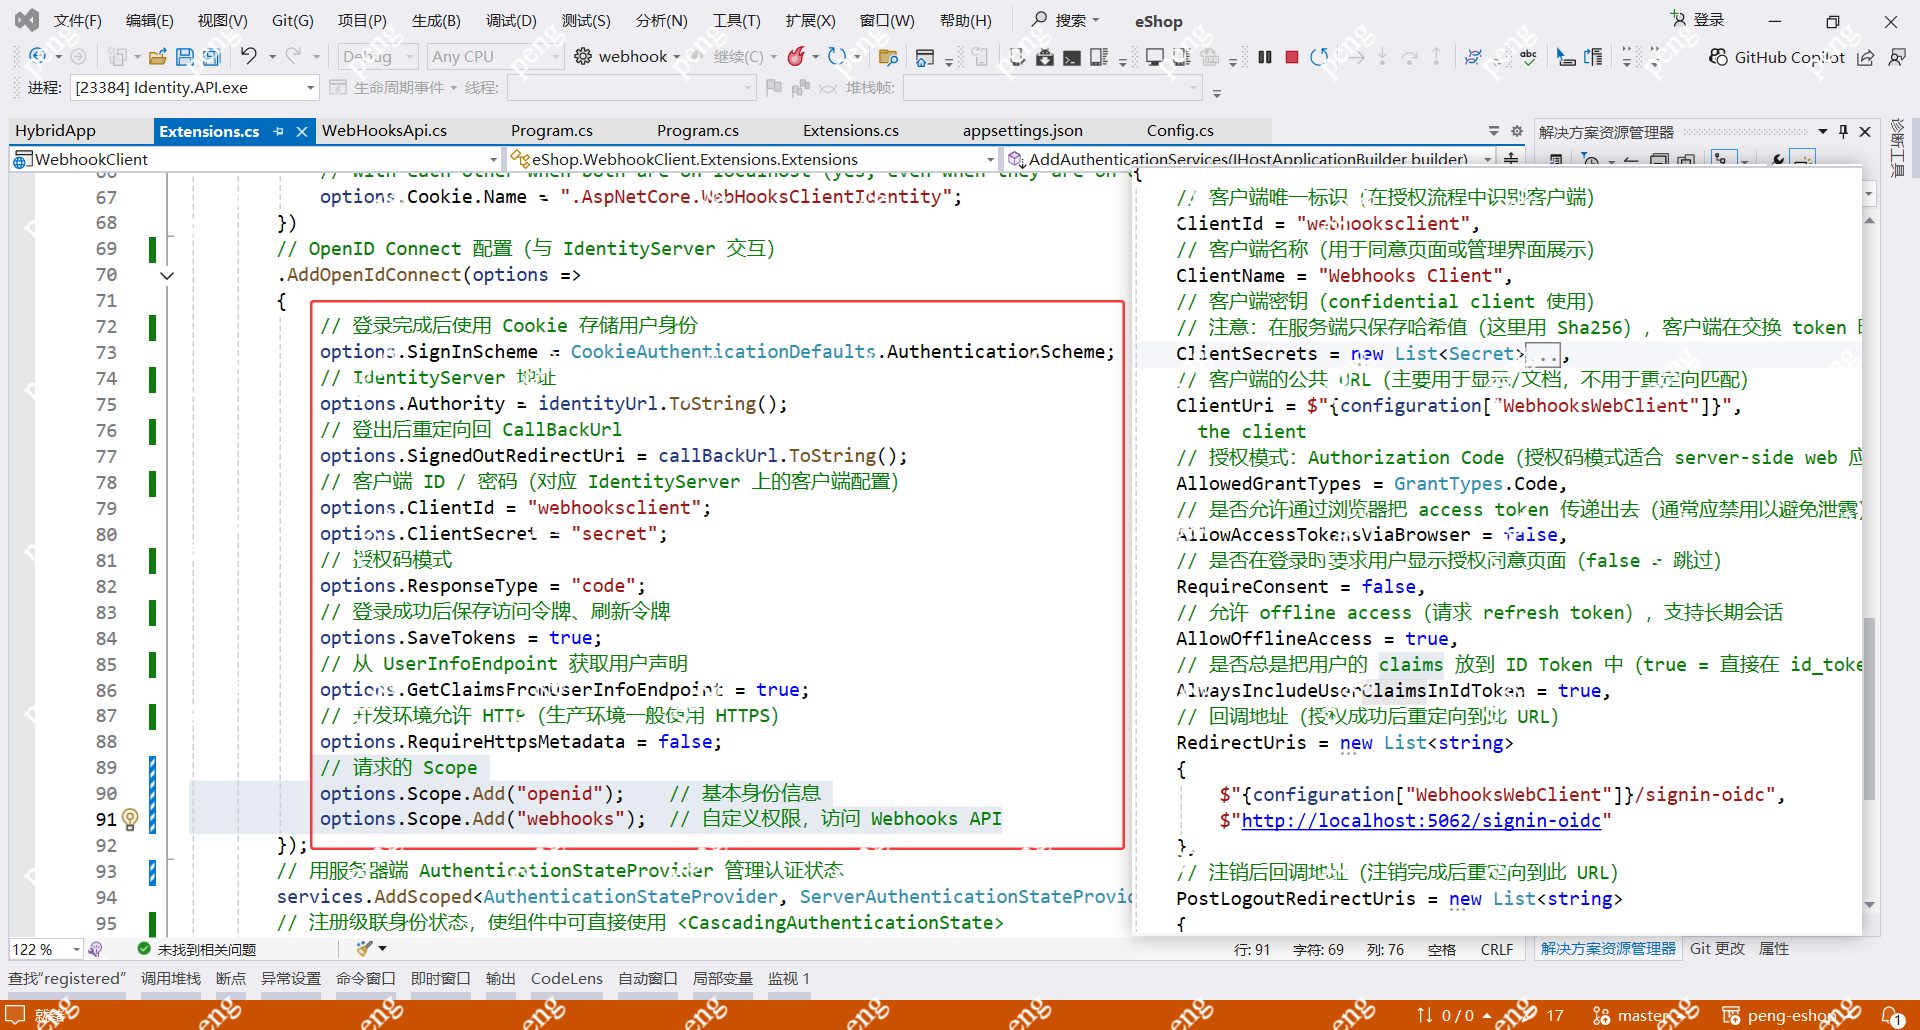Viewport: 1920px width, 1030px height.
Task: Pin the active Extensions.cs tab
Action: tap(279, 131)
